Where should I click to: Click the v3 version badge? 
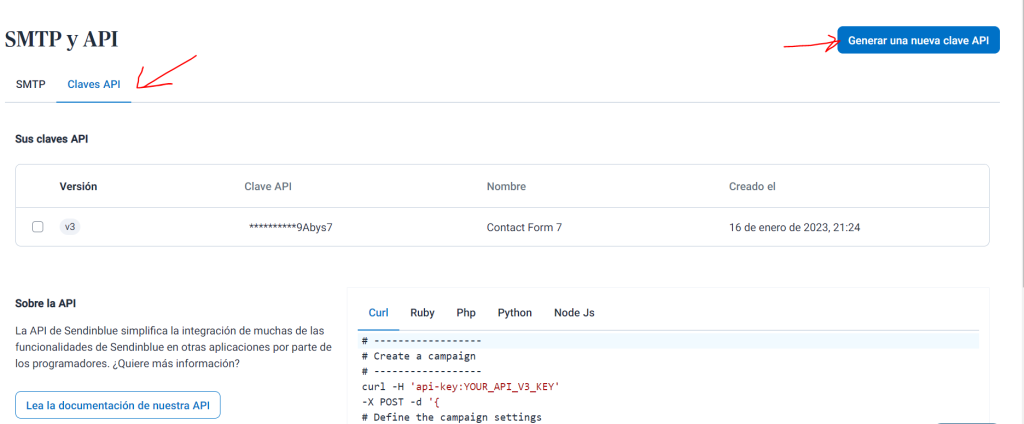coord(70,227)
